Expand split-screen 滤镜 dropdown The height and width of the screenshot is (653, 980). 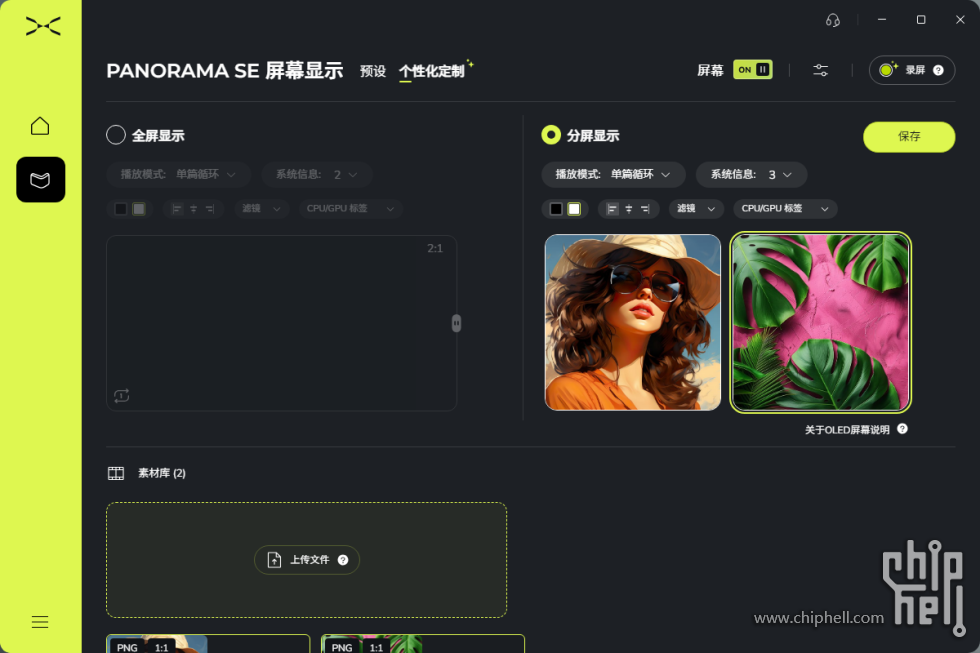pyautogui.click(x=696, y=209)
